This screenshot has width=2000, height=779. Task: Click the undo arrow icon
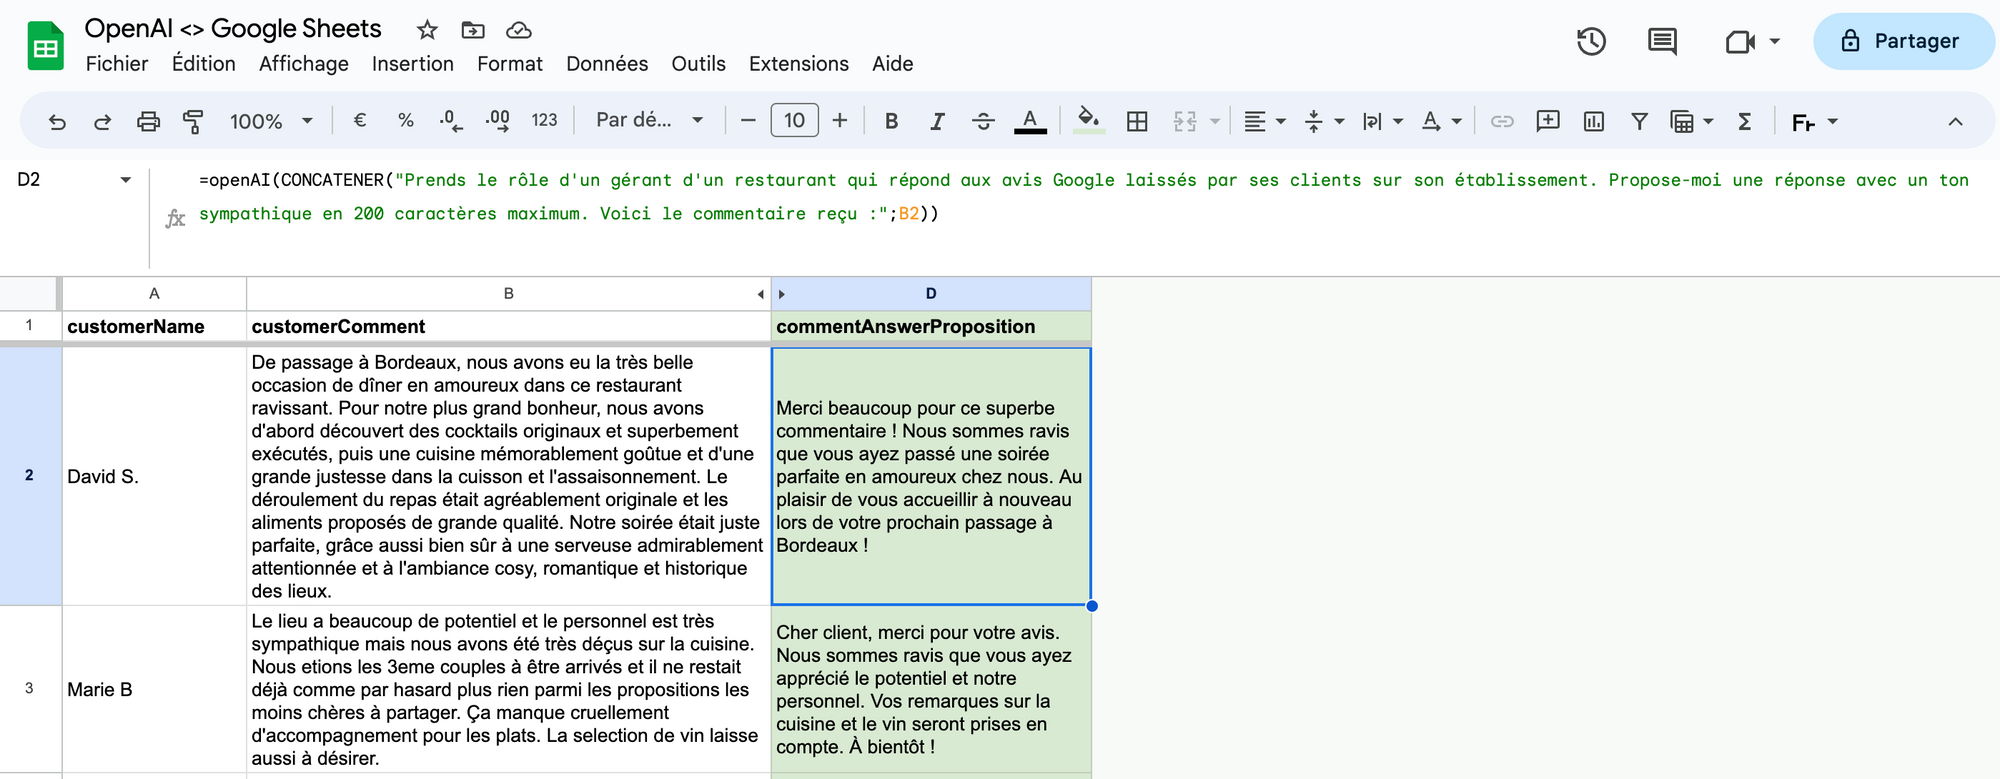click(57, 122)
